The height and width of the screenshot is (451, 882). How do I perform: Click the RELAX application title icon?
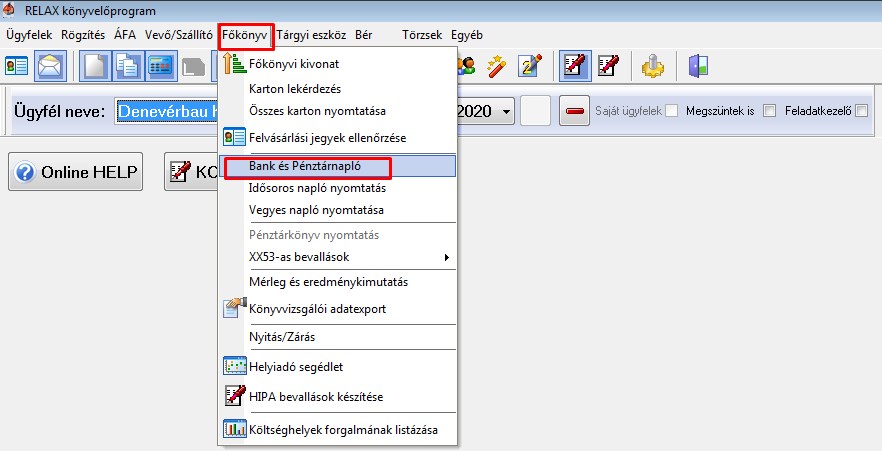tap(9, 10)
